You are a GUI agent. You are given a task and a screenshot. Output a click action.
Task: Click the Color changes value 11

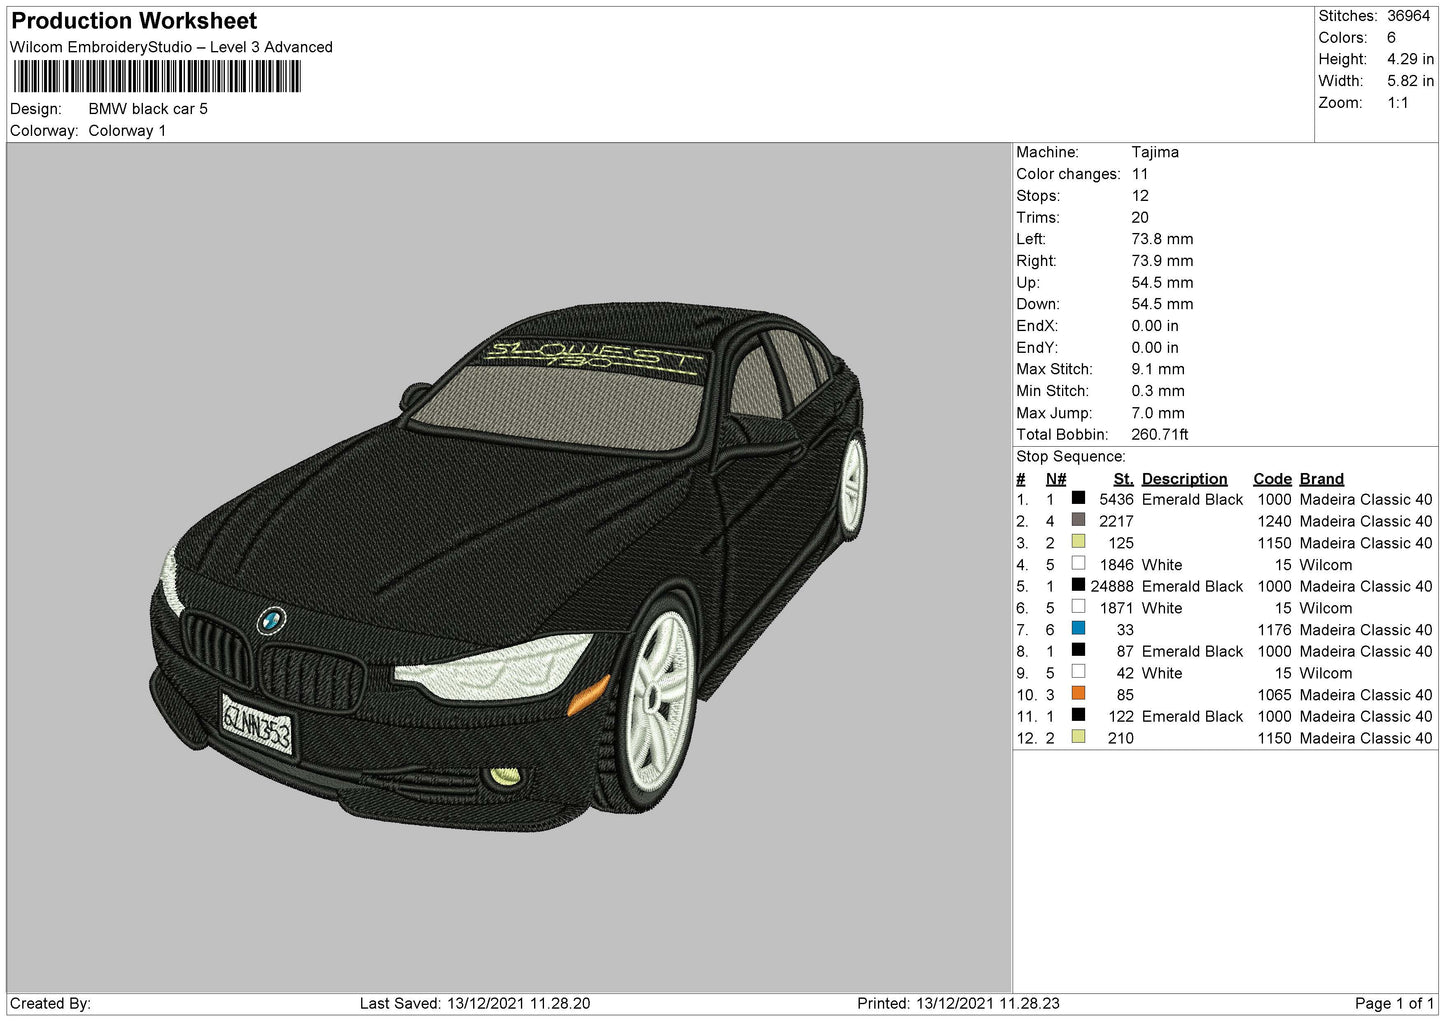pyautogui.click(x=1140, y=174)
